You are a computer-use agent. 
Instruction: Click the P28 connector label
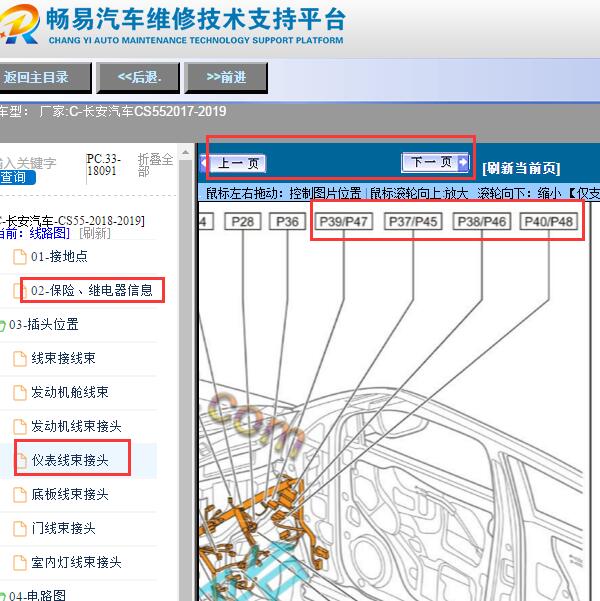[243, 222]
